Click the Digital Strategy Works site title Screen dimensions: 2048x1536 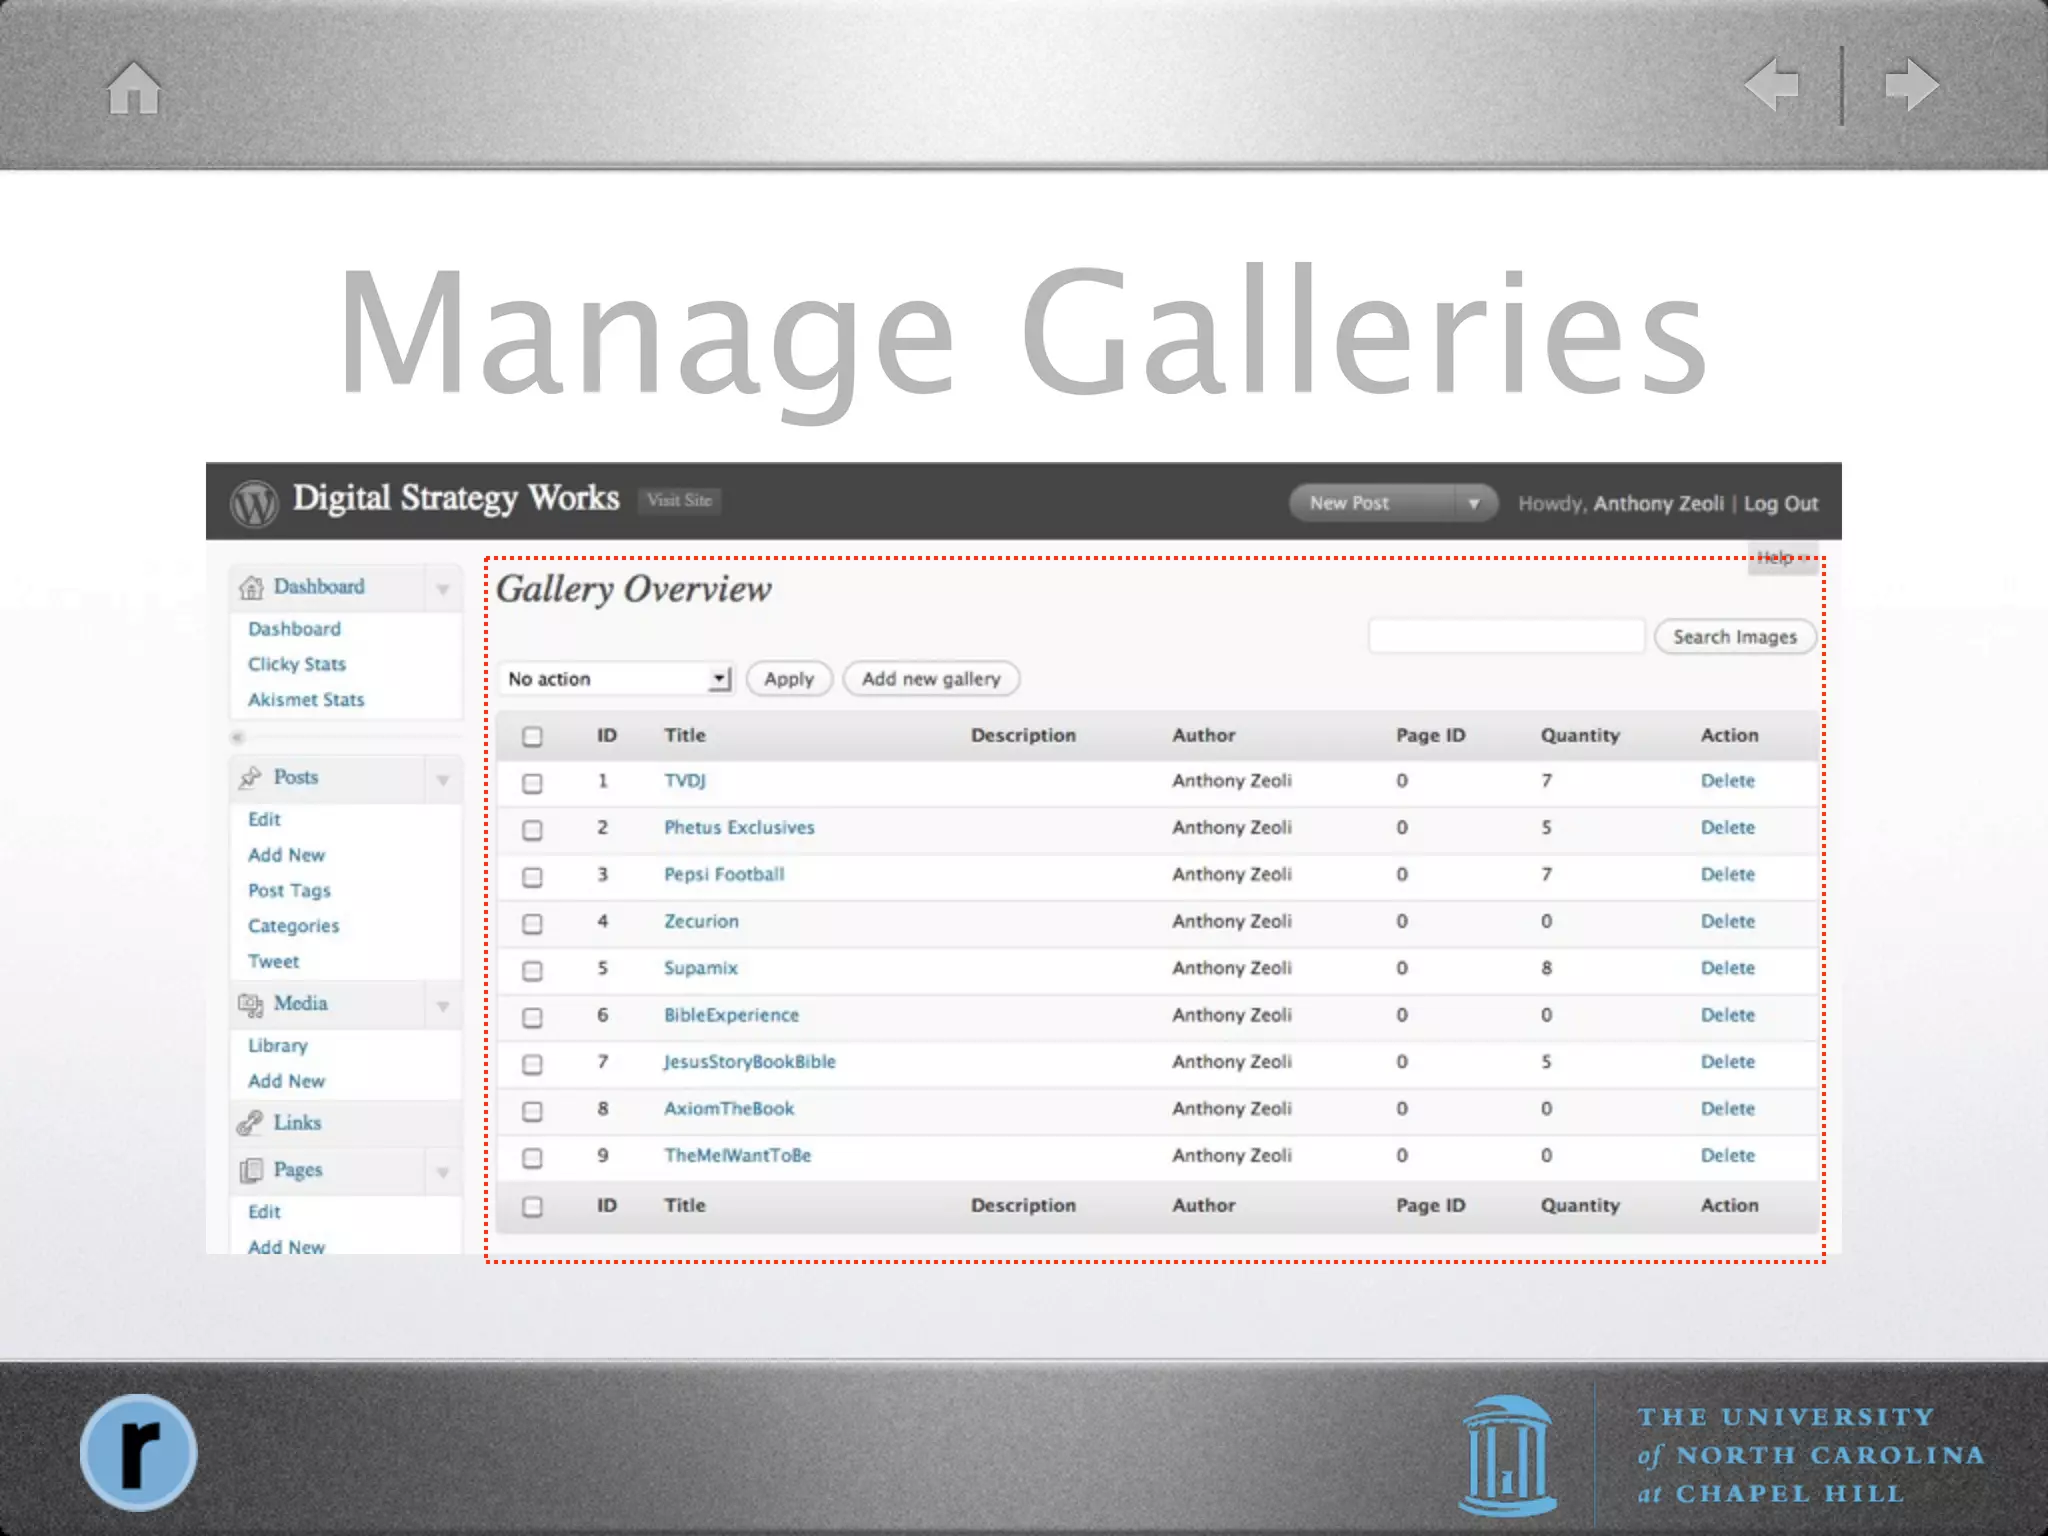pyautogui.click(x=455, y=499)
